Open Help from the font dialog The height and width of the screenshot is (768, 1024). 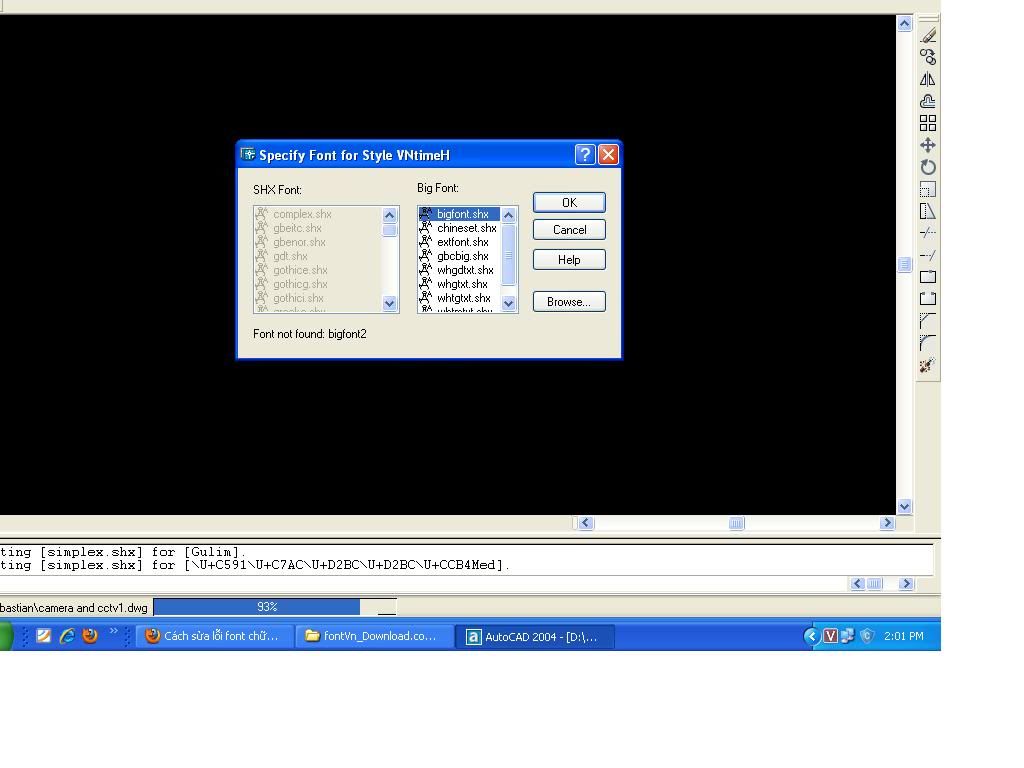pyautogui.click(x=569, y=260)
